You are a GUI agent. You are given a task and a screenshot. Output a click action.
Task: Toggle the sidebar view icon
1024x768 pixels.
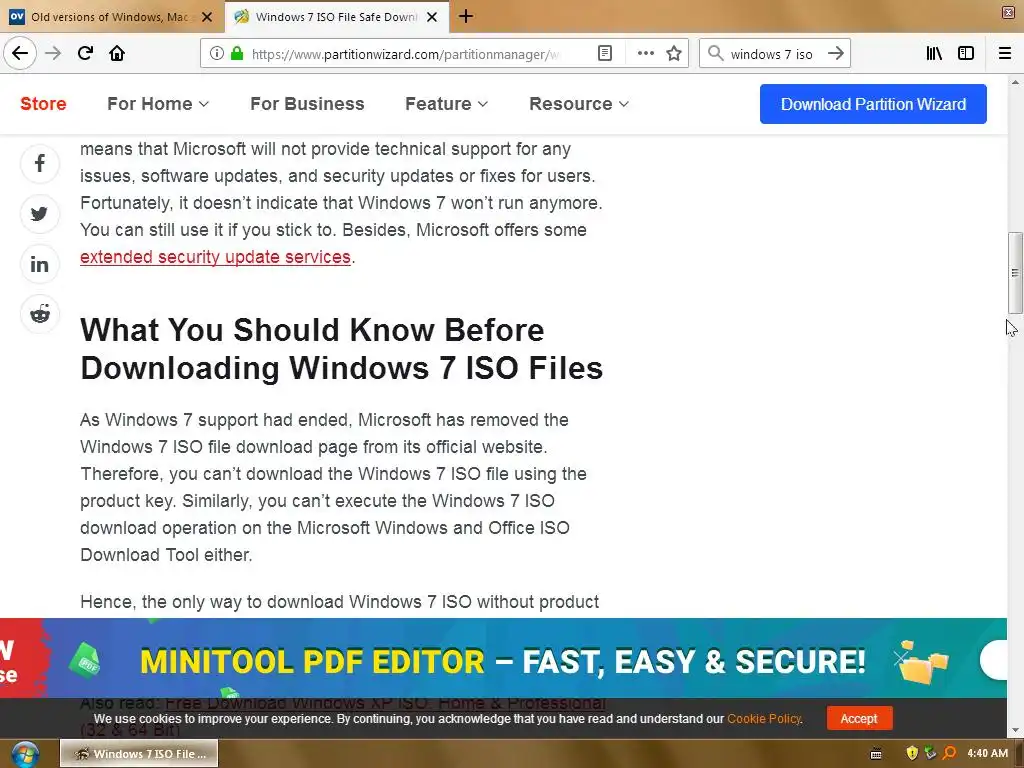[x=966, y=54]
